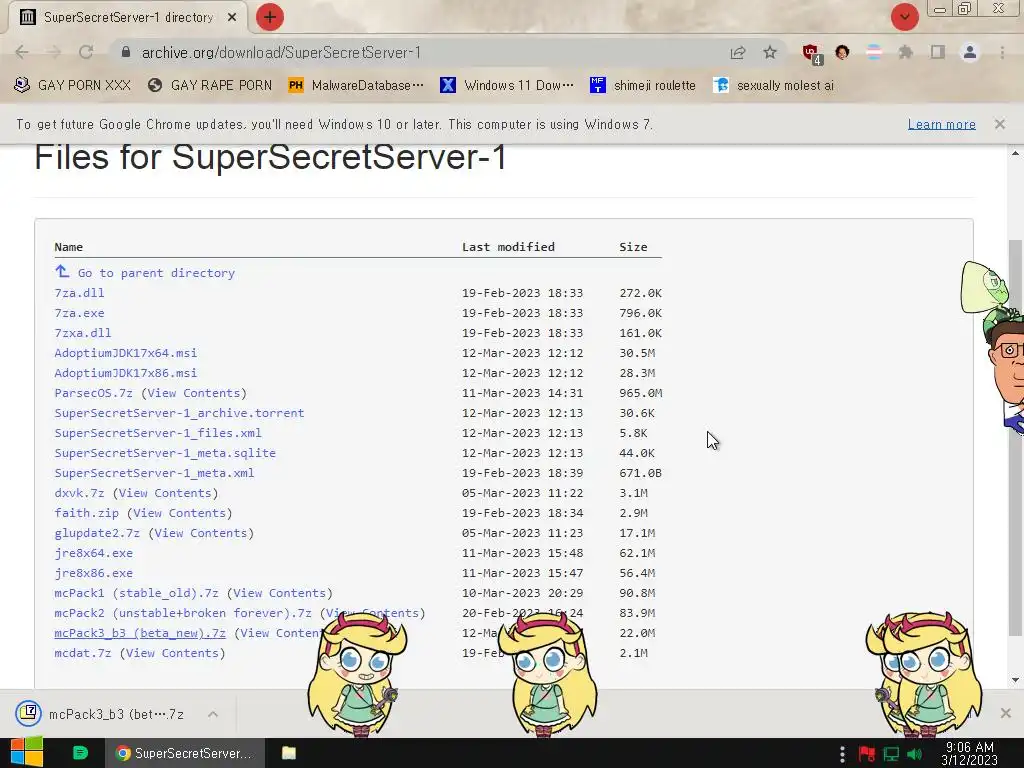Click the taskbar clock showing 9:06 AM
The width and height of the screenshot is (1024, 768).
click(969, 753)
